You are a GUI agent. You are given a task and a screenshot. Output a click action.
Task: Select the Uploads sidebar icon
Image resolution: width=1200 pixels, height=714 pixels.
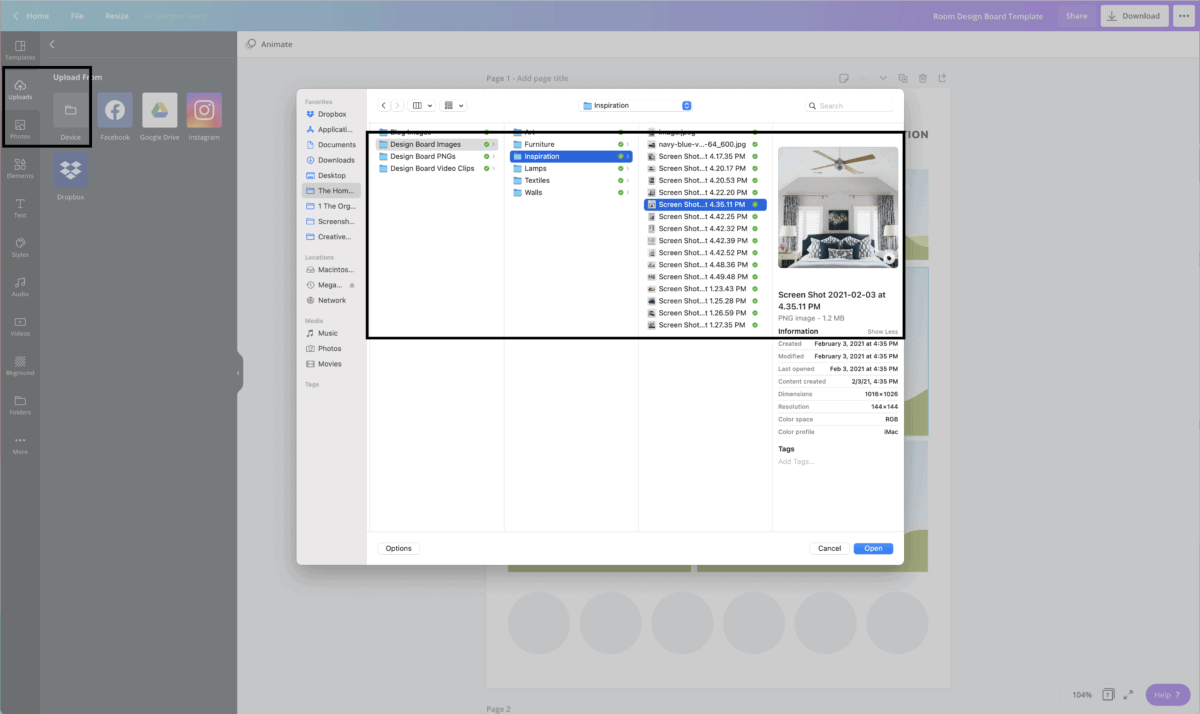(20, 88)
